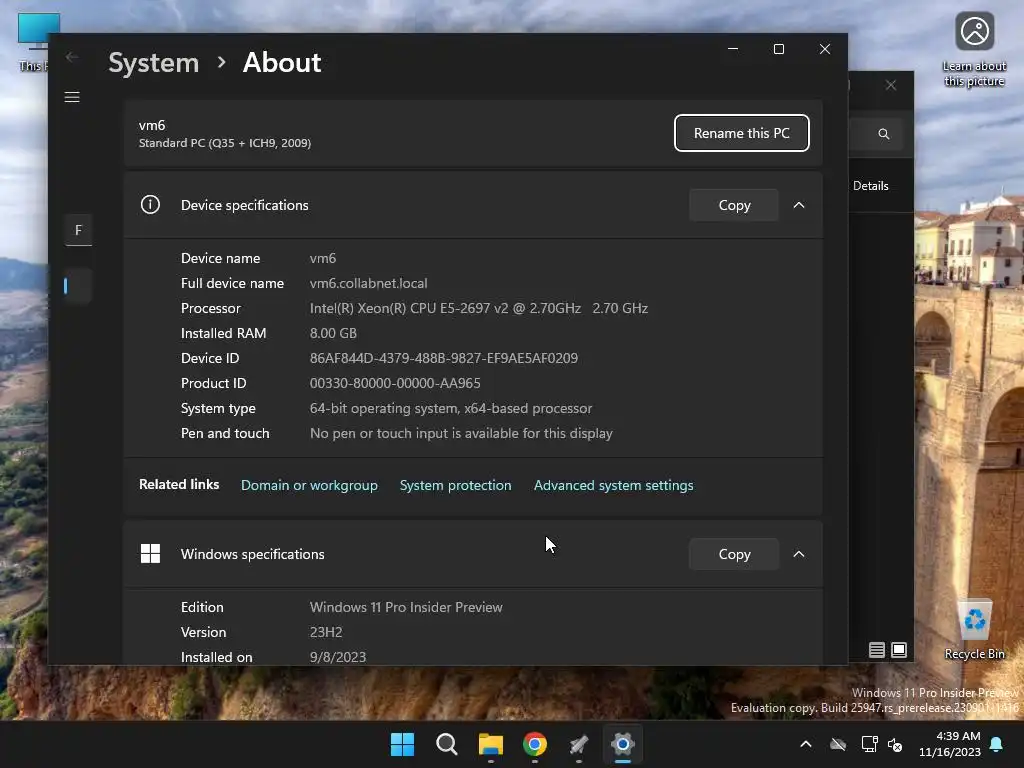Click the Pen and touch value text

click(461, 434)
